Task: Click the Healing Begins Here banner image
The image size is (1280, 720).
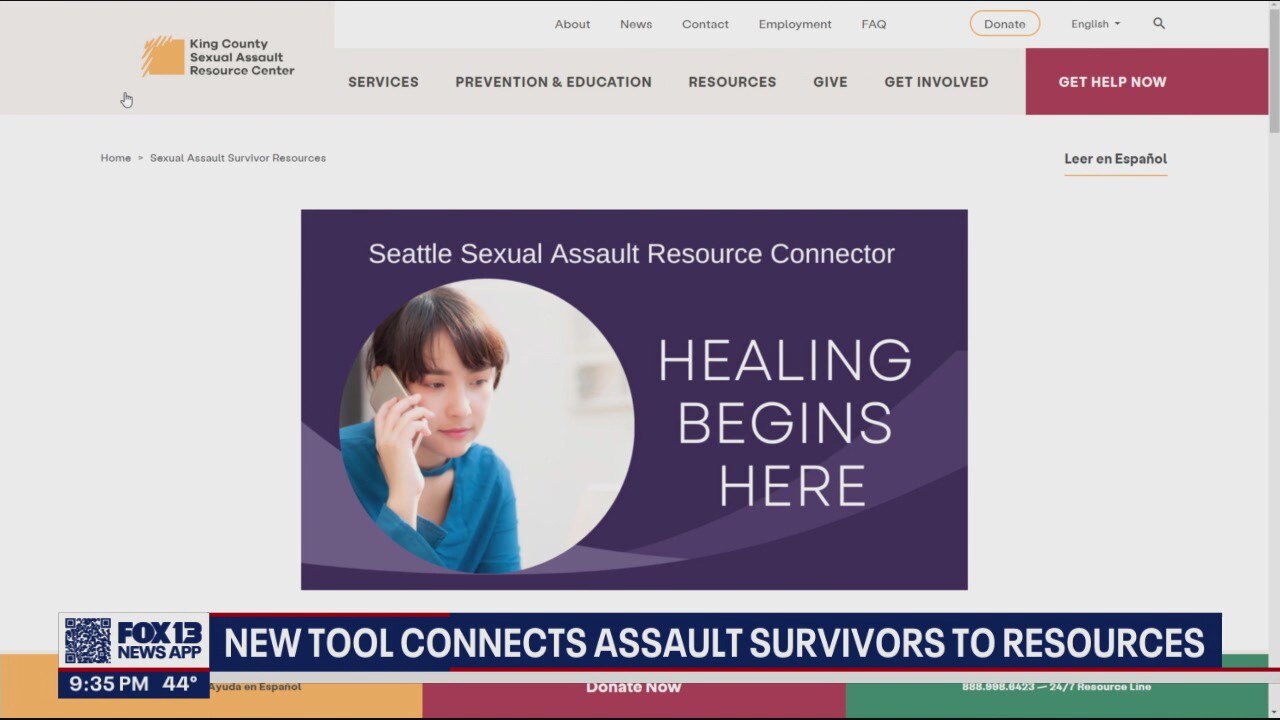Action: (x=634, y=399)
